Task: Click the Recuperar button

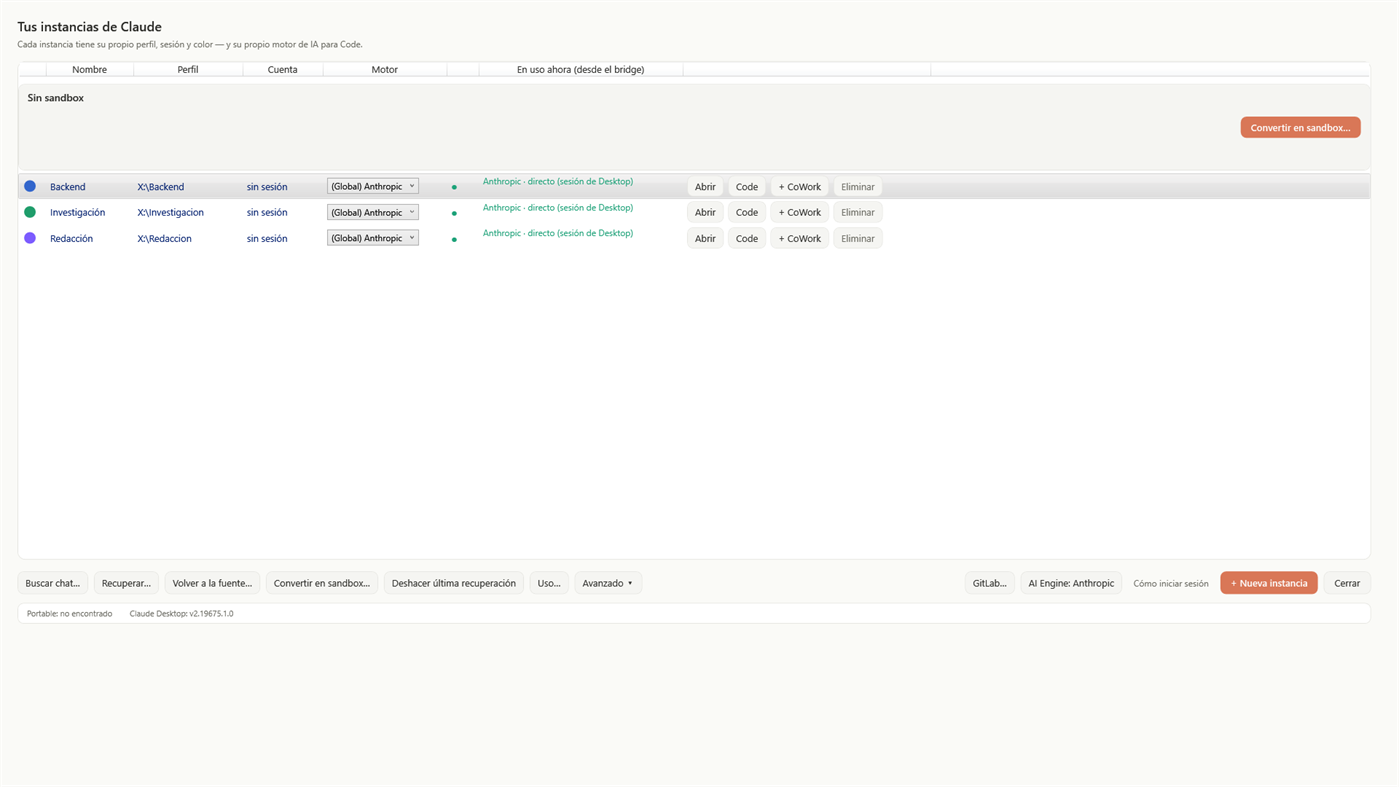Action: point(126,583)
